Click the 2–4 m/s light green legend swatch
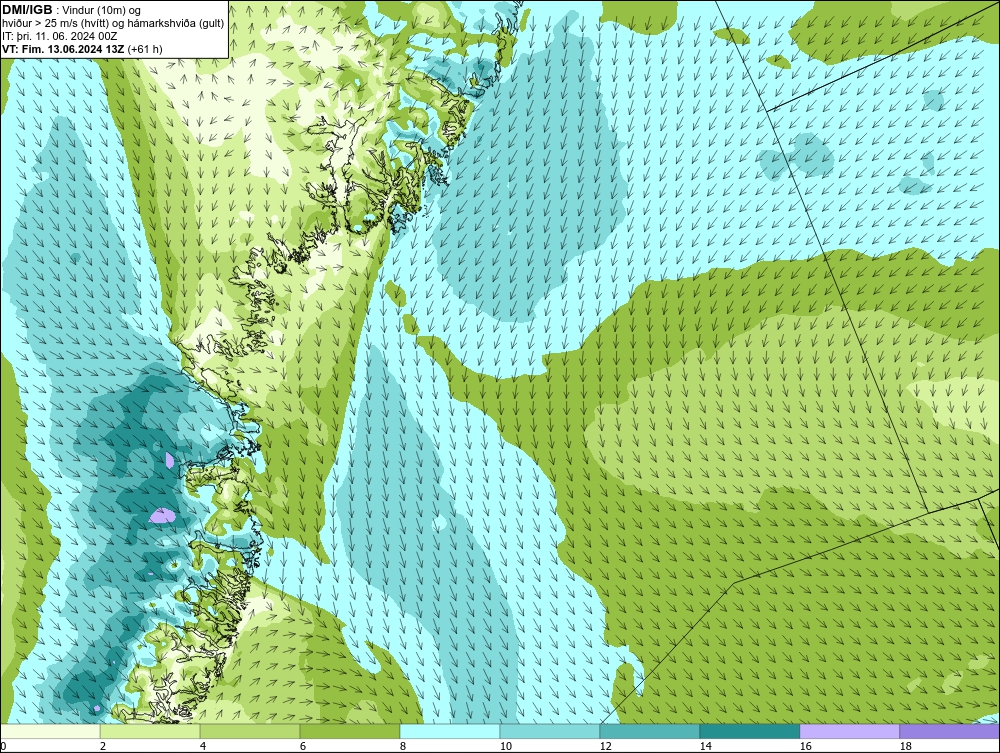Image resolution: width=1000 pixels, height=753 pixels. point(150,731)
